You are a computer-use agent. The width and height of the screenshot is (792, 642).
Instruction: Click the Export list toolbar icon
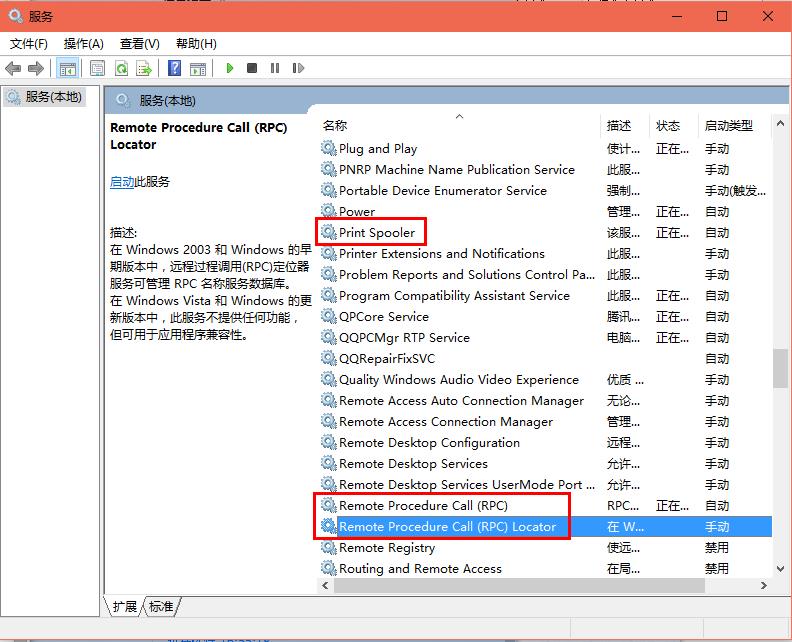tap(144, 68)
